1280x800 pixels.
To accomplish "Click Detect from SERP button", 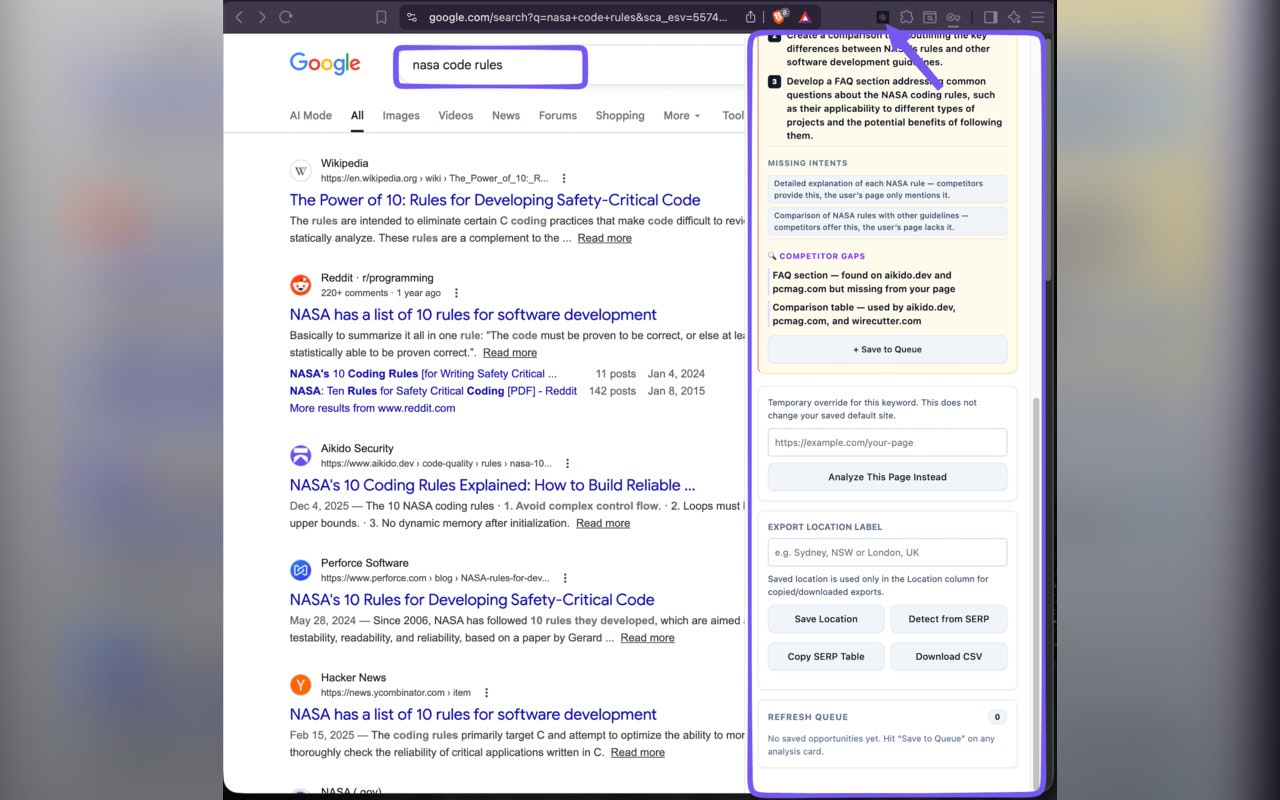I will pos(949,619).
